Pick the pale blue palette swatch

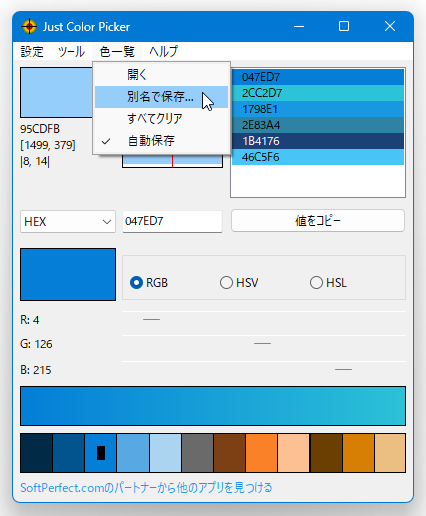point(165,453)
